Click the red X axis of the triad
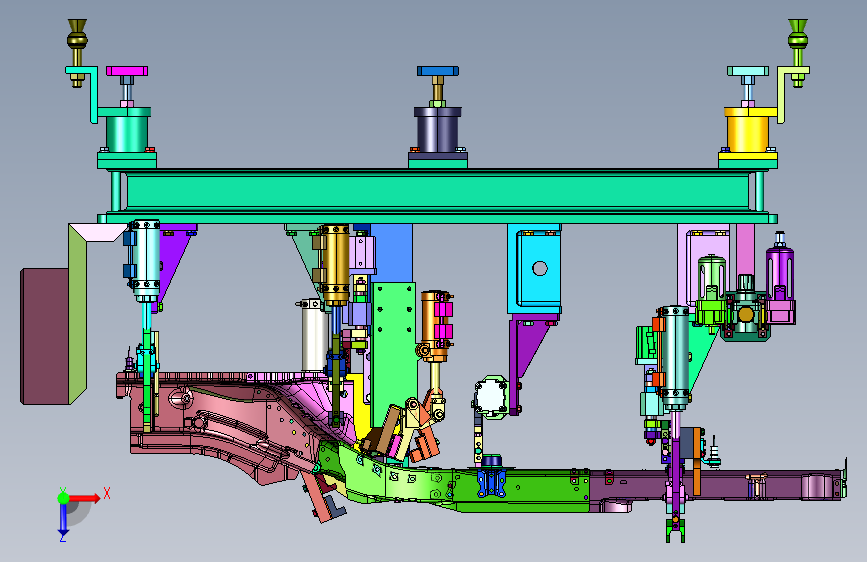Viewport: 867px width, 562px height. 84,498
